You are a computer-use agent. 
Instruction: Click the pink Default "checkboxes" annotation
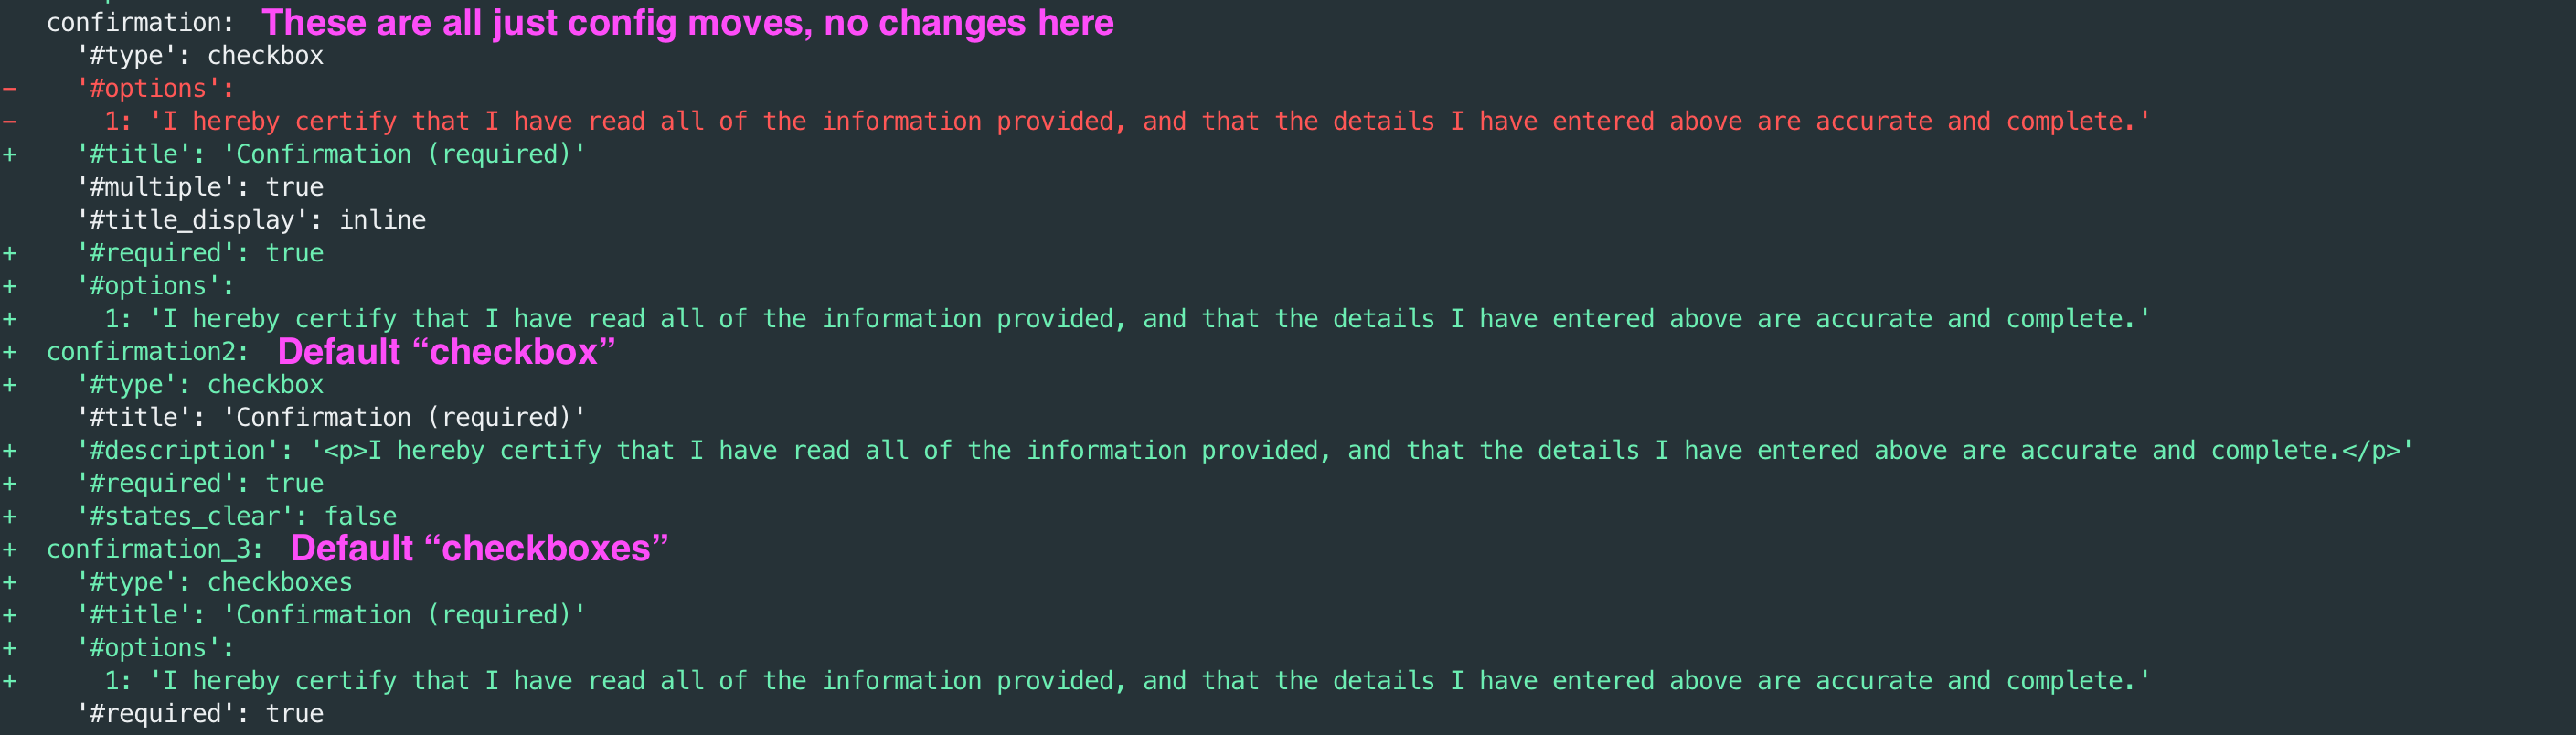click(479, 549)
